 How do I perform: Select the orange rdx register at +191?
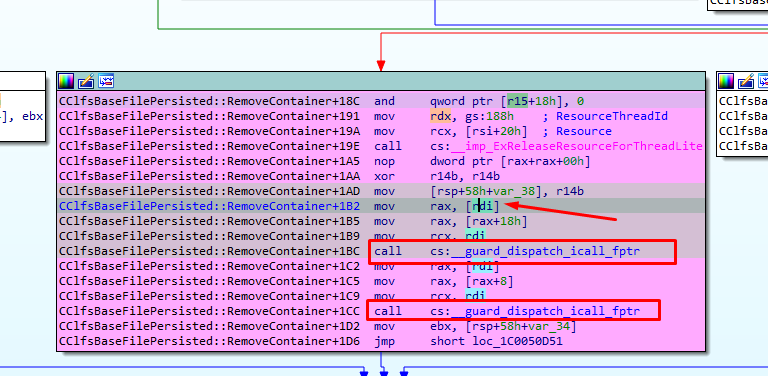tap(439, 117)
